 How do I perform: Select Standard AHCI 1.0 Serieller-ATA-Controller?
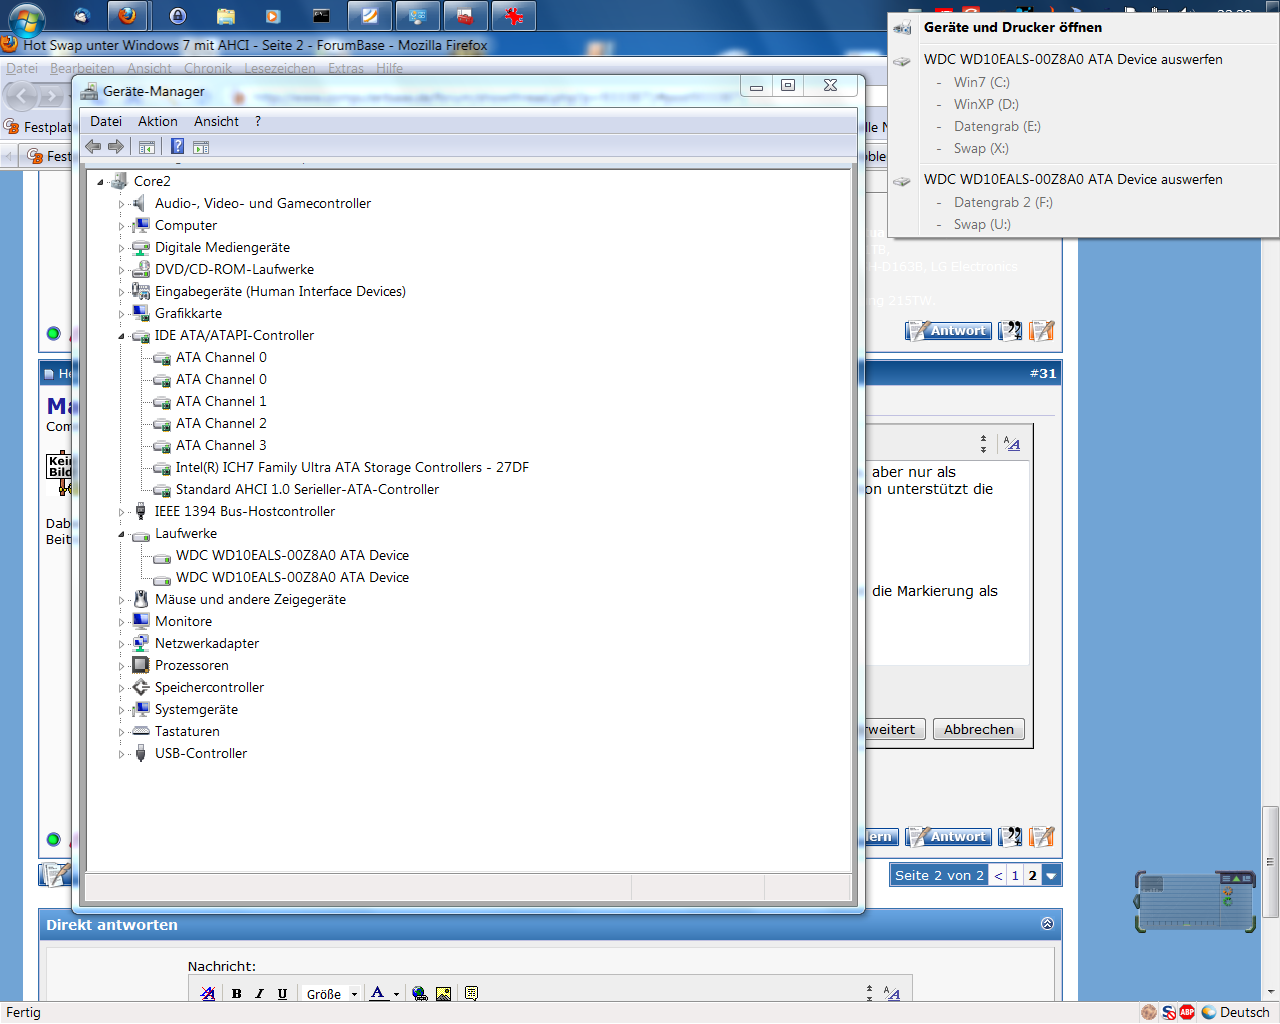click(x=307, y=490)
